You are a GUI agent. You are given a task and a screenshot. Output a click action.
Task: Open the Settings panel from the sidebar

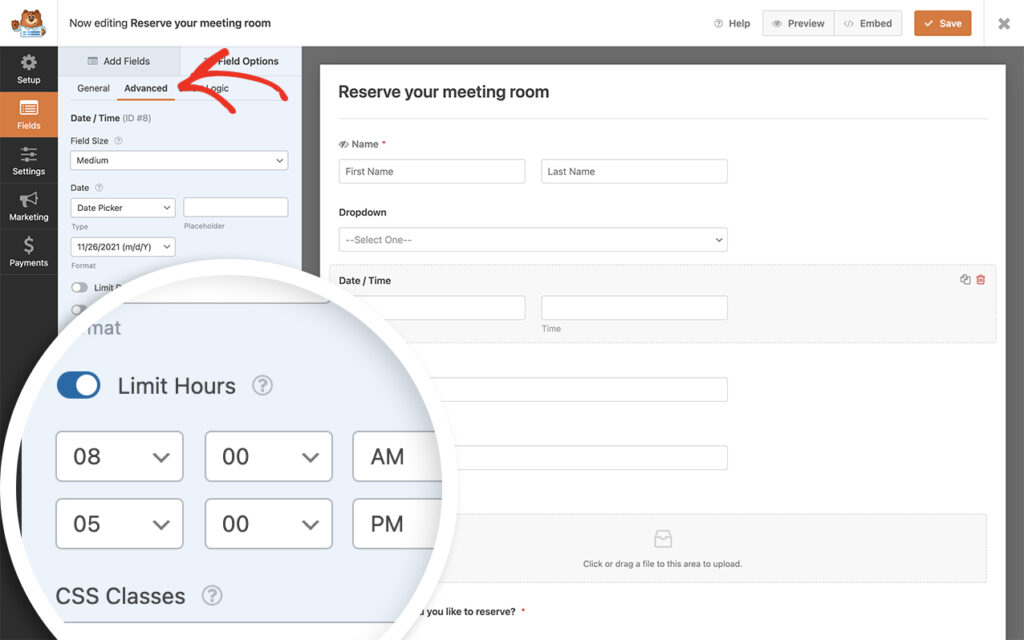tap(29, 160)
